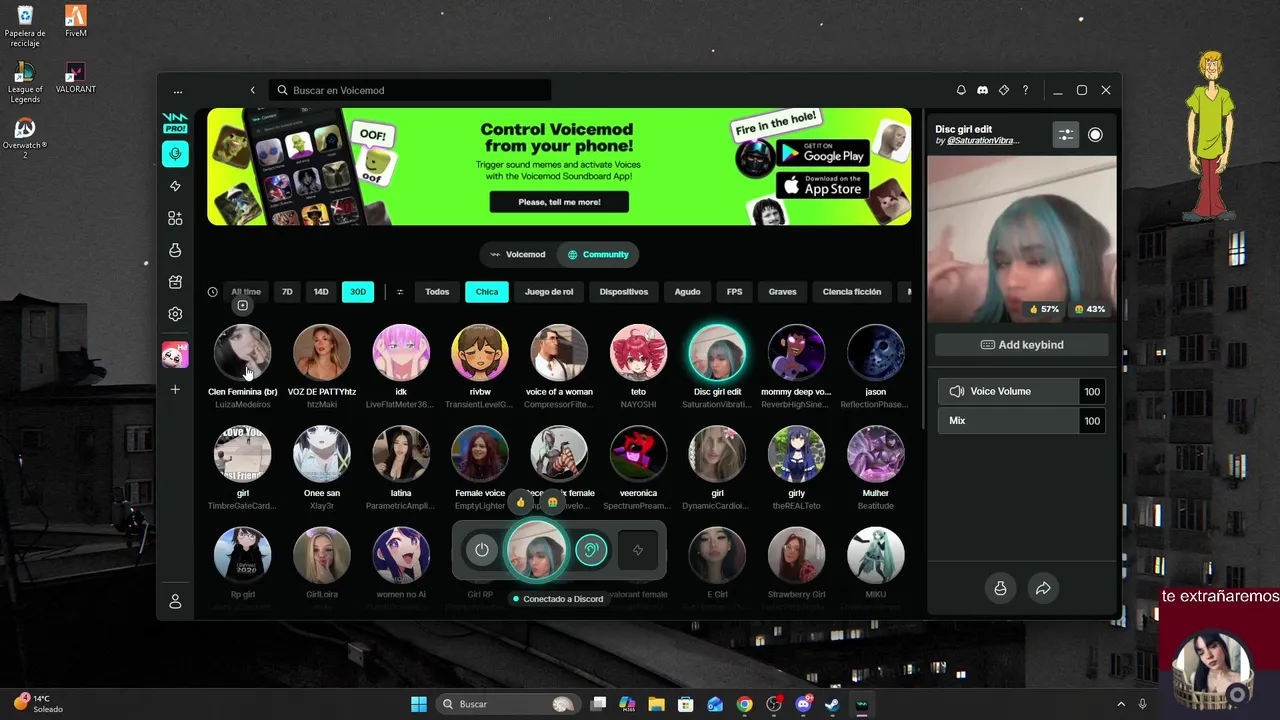Select the Todos category
This screenshot has height=720, width=1280.
[437, 292]
